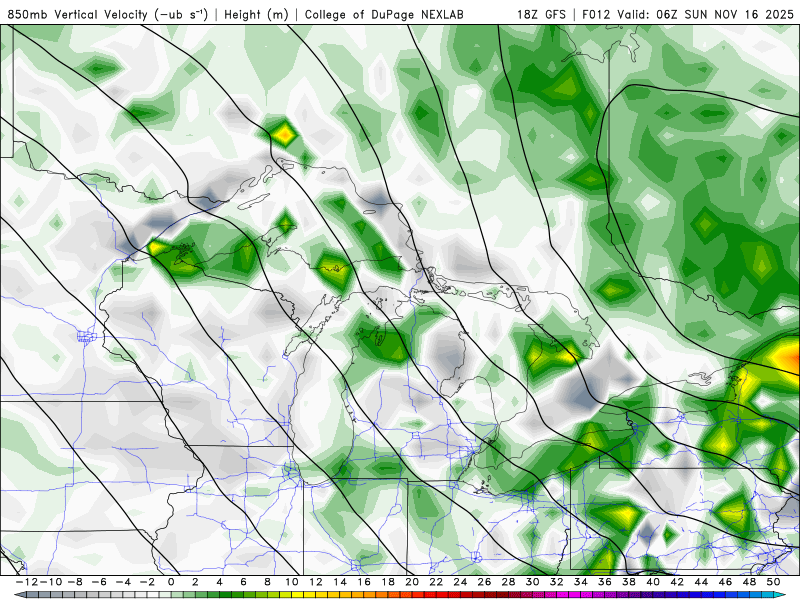Click the "24" color scale label
Image resolution: width=800 pixels, height=600 pixels.
click(460, 582)
